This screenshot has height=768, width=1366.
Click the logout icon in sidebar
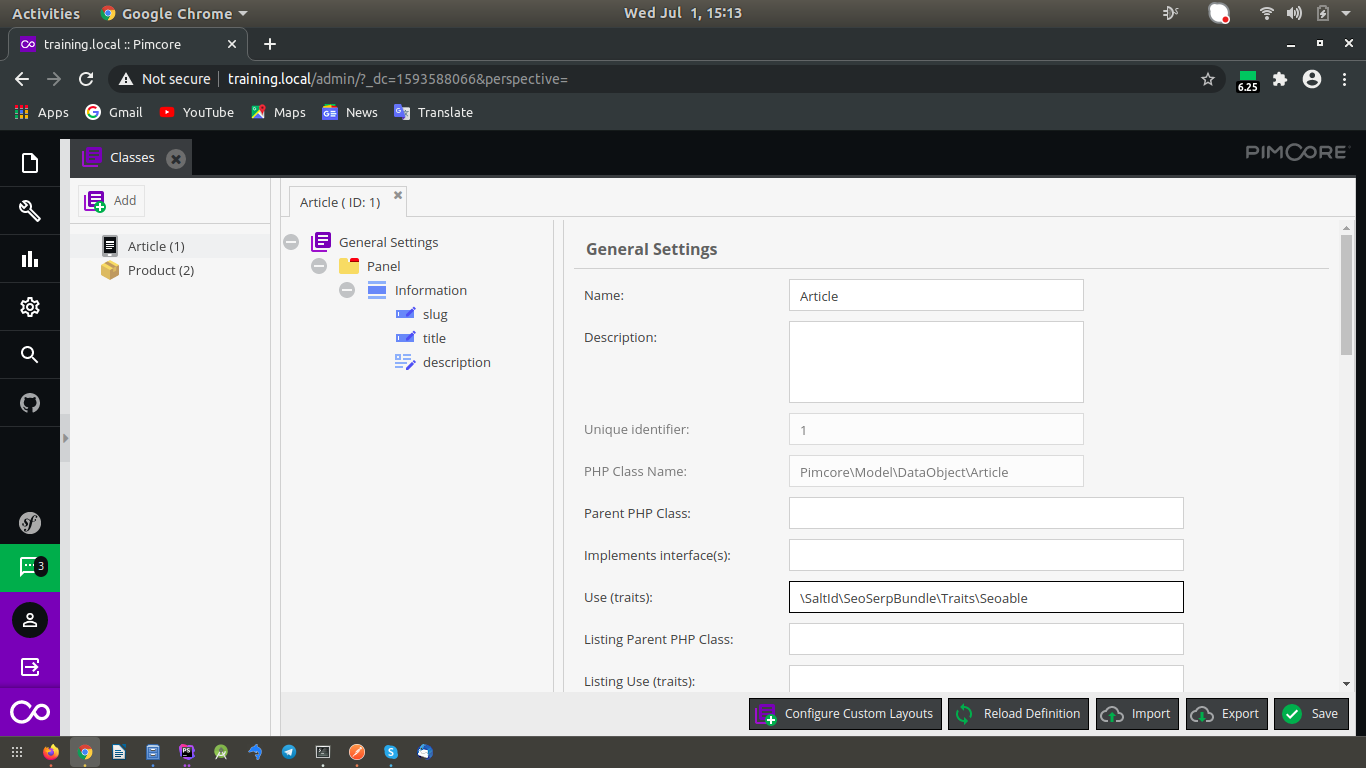point(30,666)
